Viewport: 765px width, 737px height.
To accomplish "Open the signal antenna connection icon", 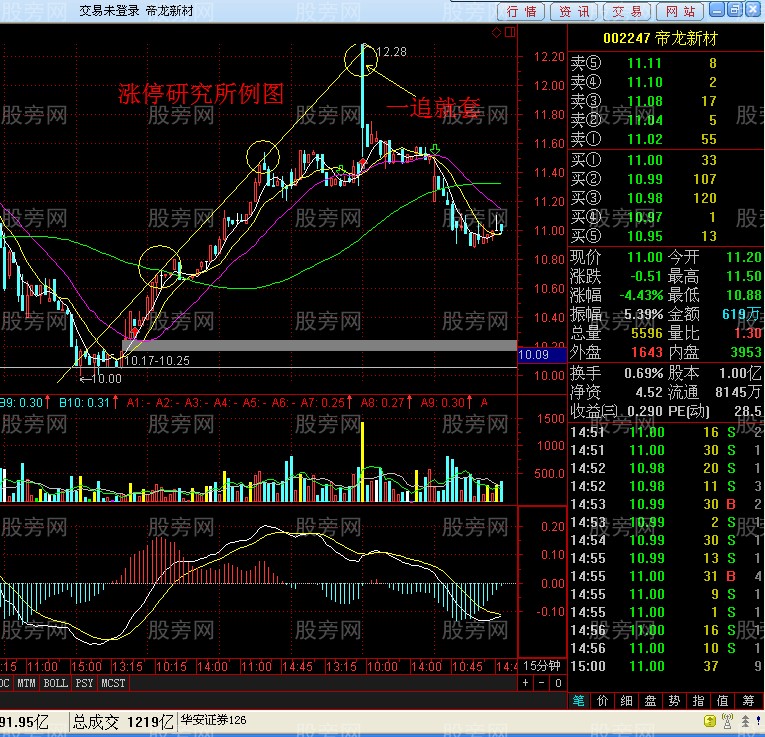I will coord(727,720).
